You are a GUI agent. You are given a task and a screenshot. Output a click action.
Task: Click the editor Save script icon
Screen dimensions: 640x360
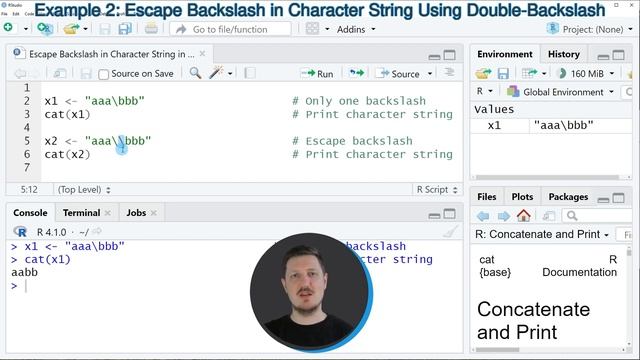point(86,73)
